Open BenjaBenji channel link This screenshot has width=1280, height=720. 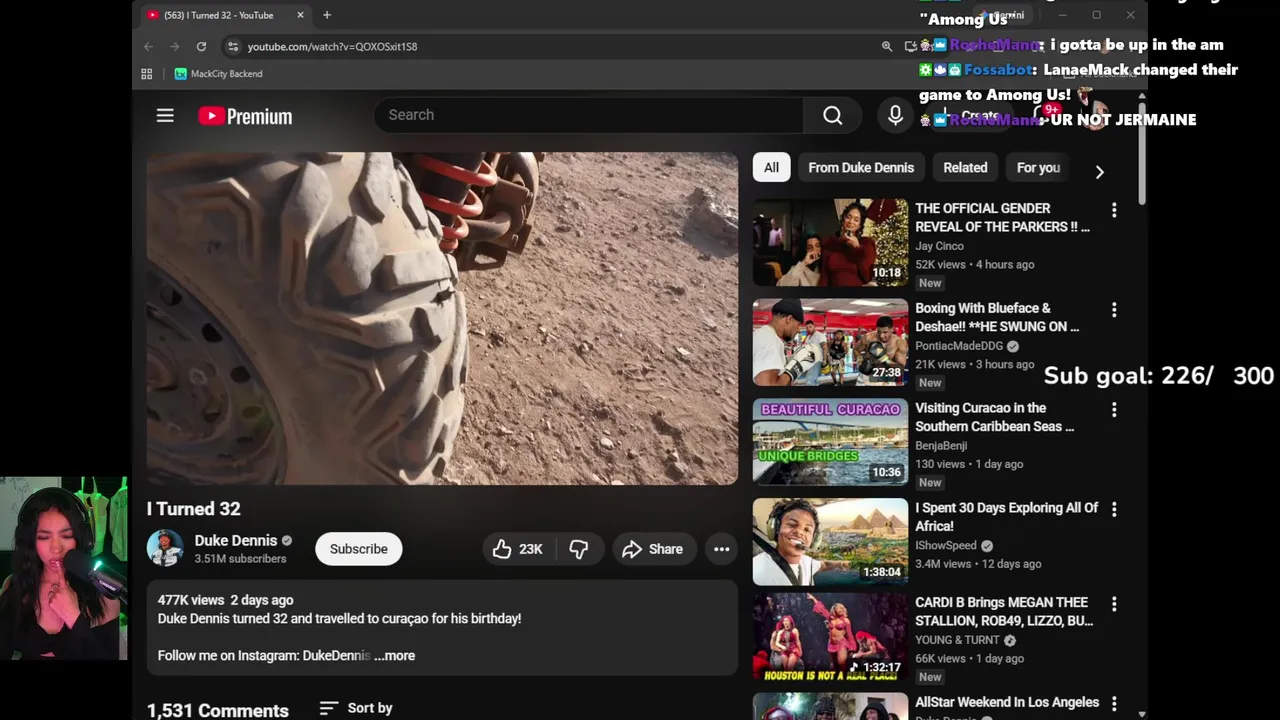click(x=941, y=446)
